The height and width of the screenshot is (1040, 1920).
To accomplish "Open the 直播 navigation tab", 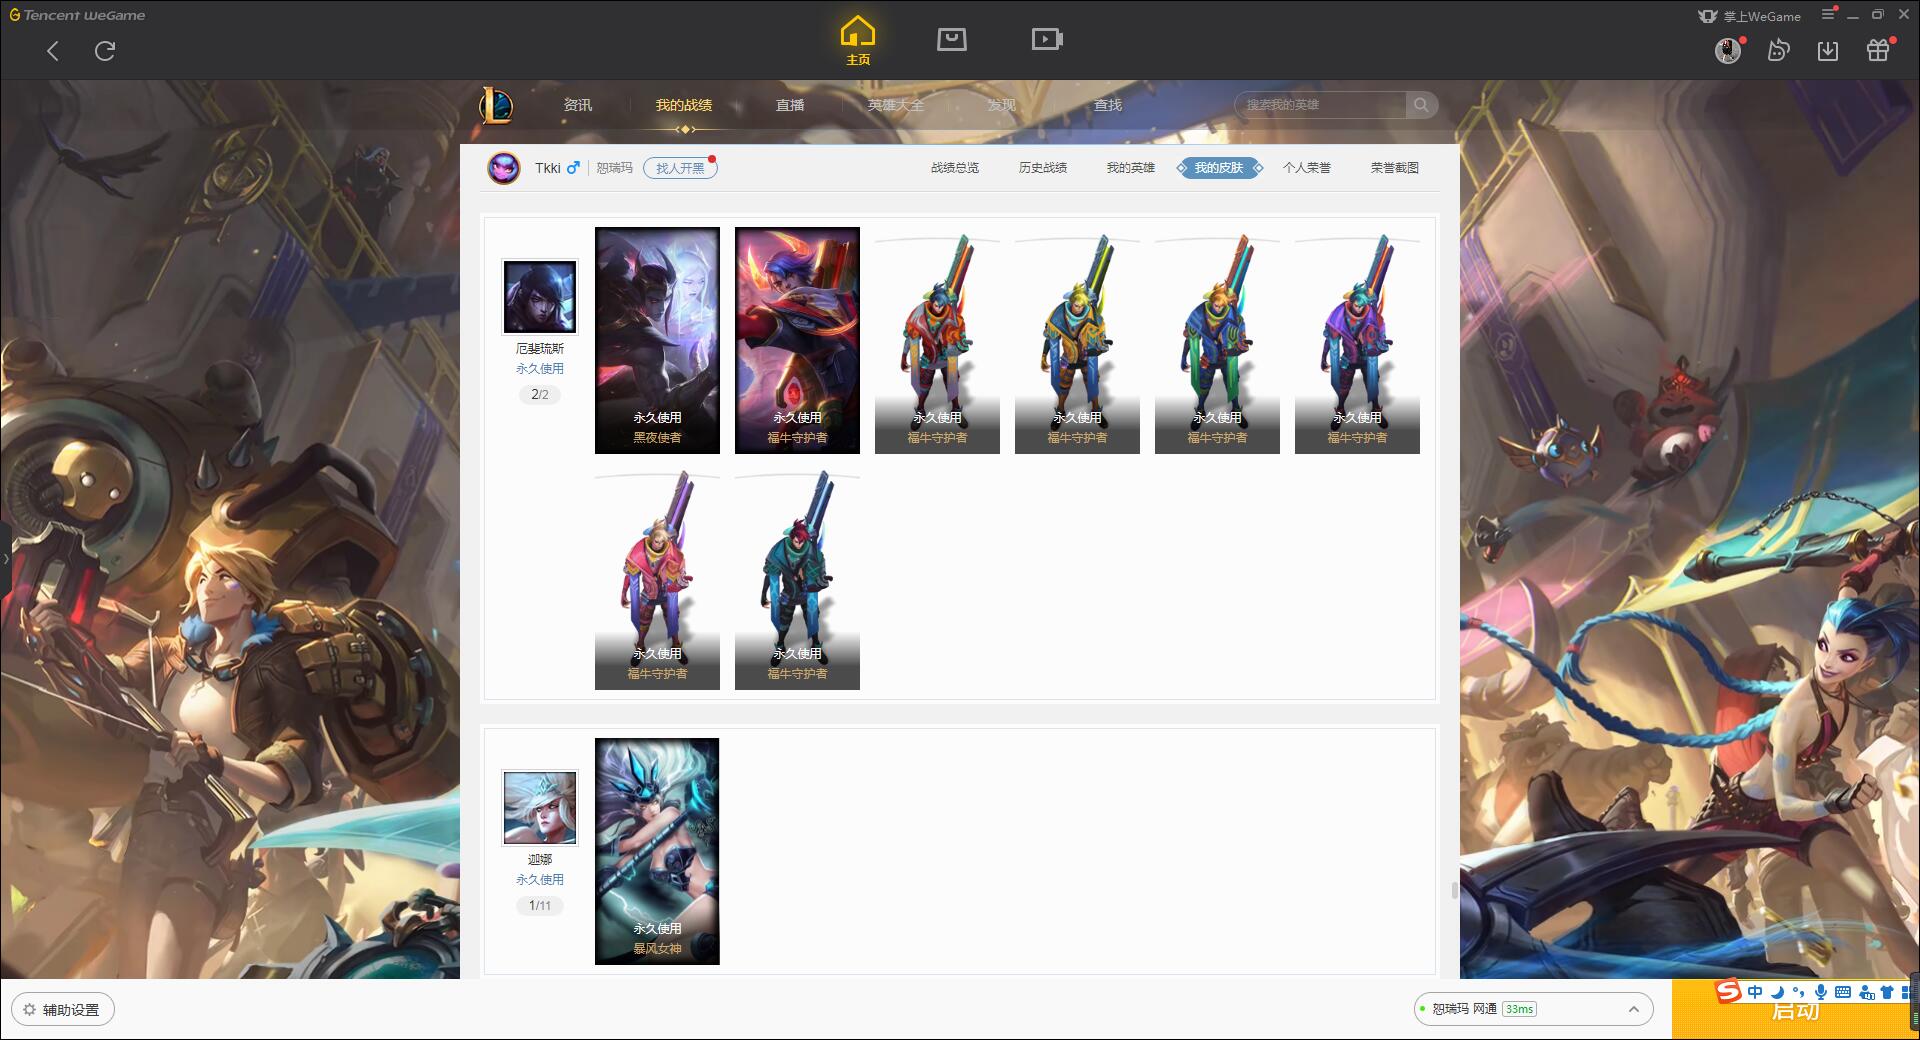I will point(790,105).
